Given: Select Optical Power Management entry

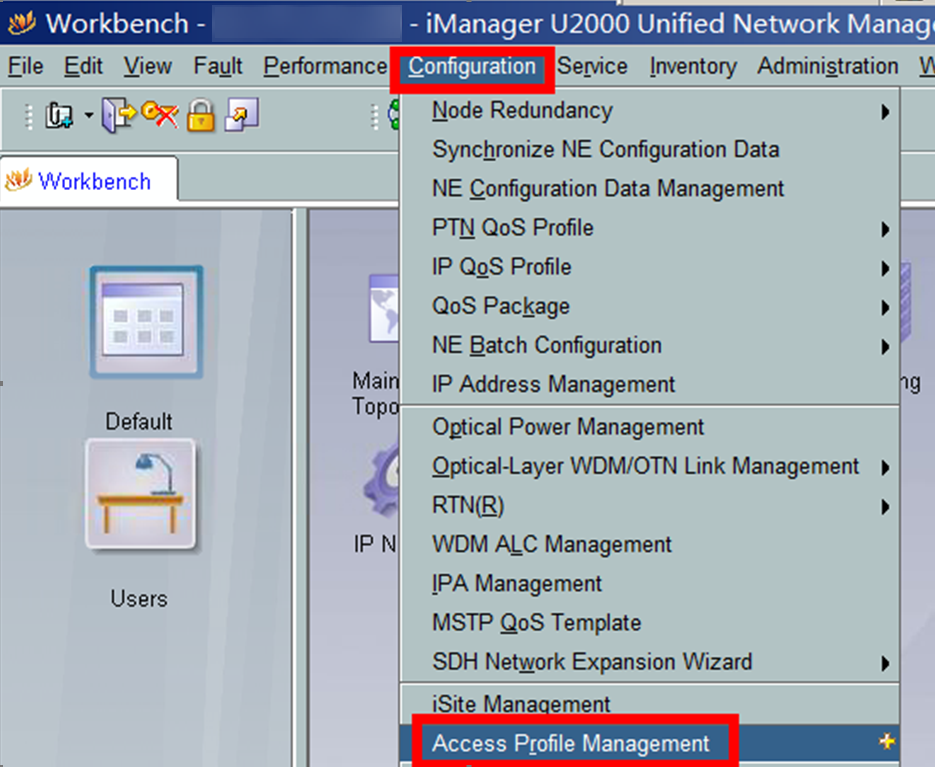Looking at the screenshot, I should 568,427.
